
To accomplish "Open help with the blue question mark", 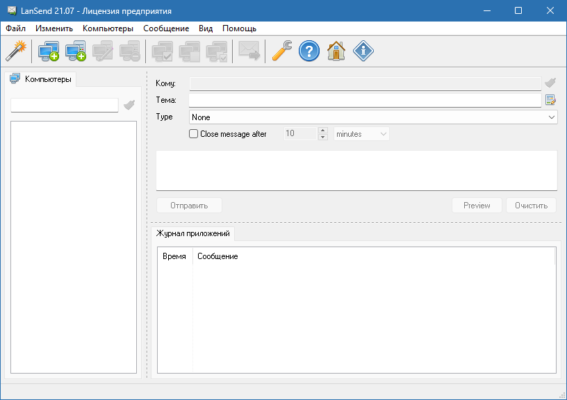I will (x=309, y=51).
